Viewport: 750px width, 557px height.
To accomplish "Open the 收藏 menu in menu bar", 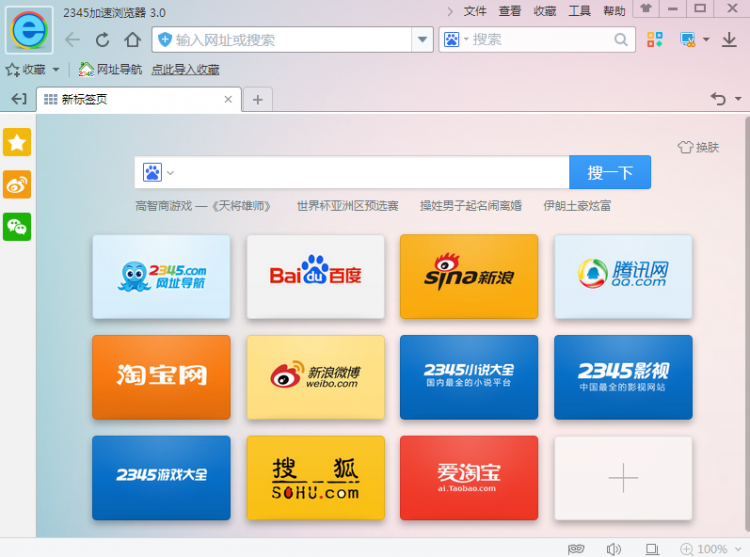I will [545, 11].
